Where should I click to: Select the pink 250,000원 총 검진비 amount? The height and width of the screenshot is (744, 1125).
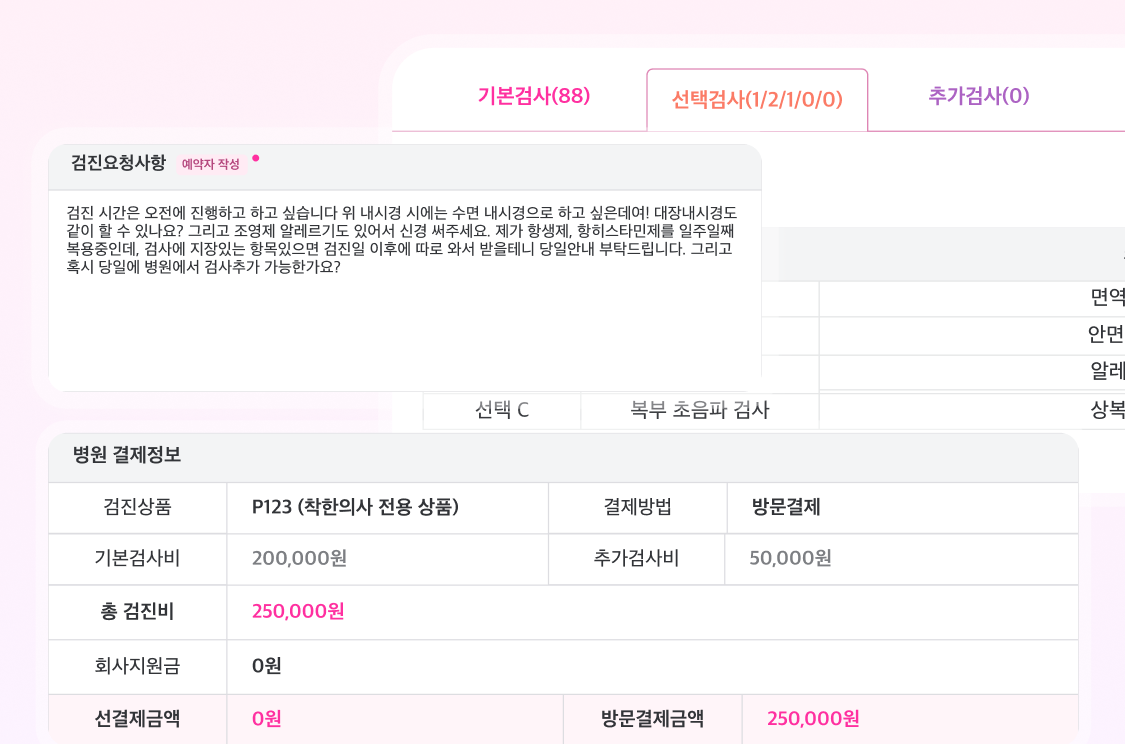pyautogui.click(x=298, y=611)
